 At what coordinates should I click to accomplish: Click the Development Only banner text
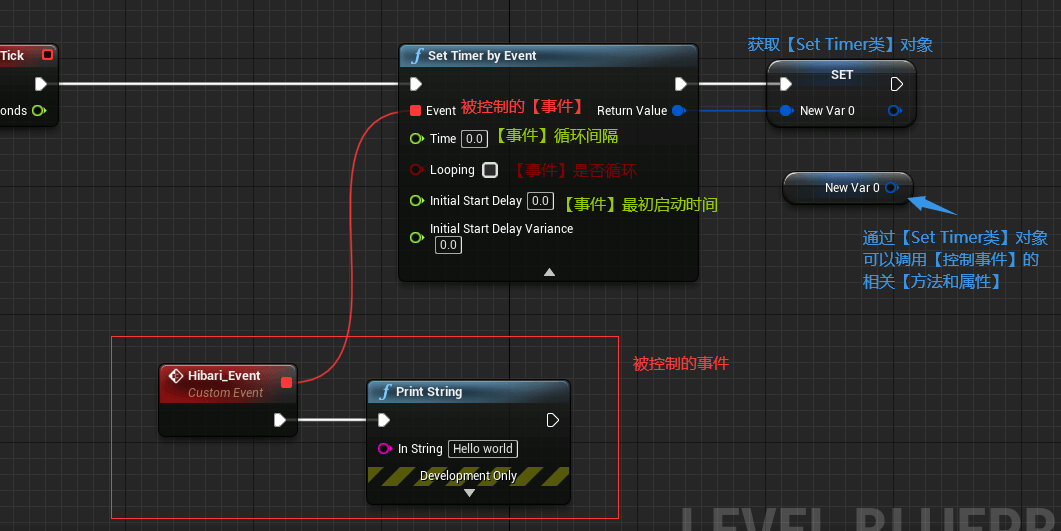(x=468, y=476)
